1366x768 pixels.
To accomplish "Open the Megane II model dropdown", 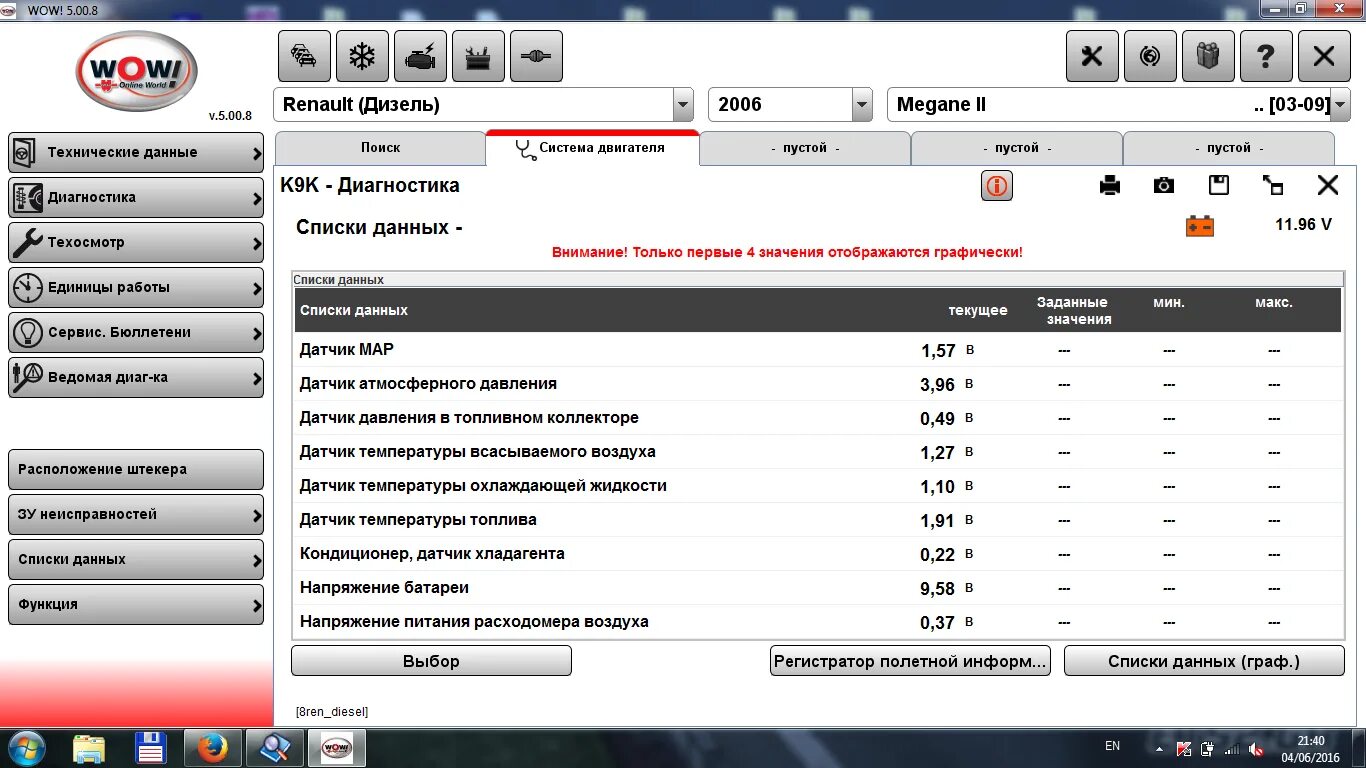I will 1340,105.
